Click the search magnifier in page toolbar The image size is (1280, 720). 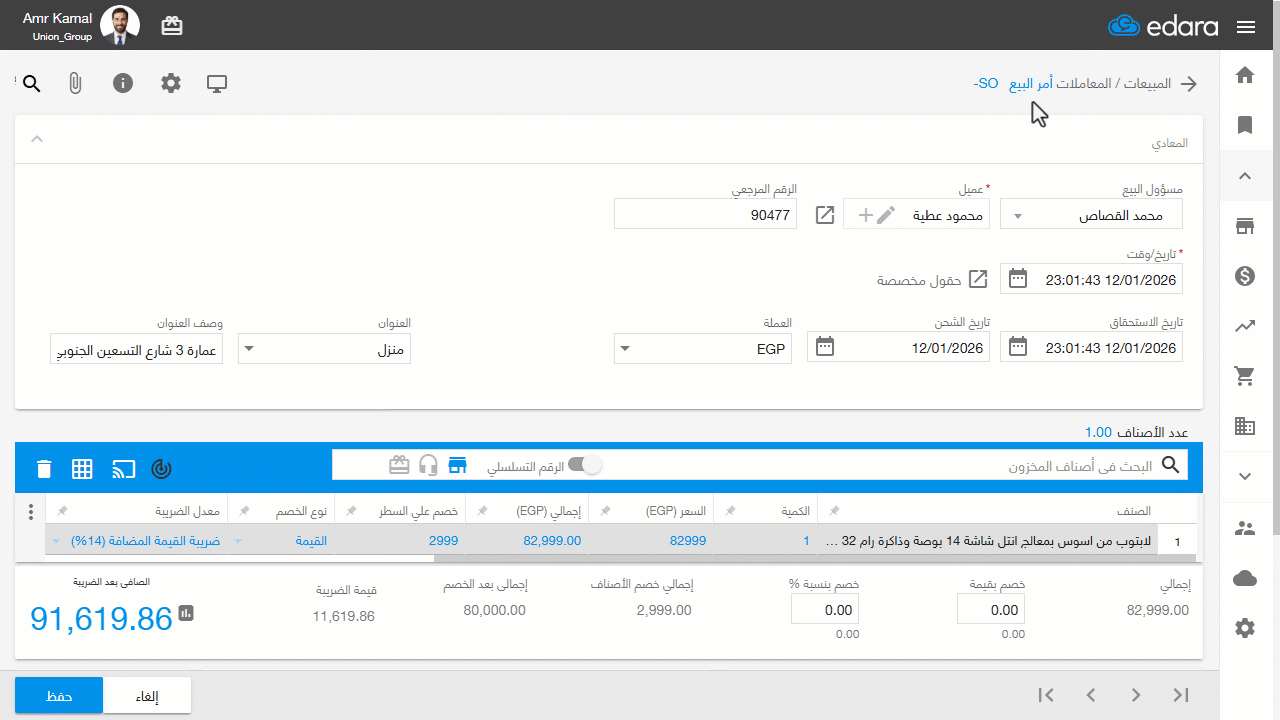(31, 83)
